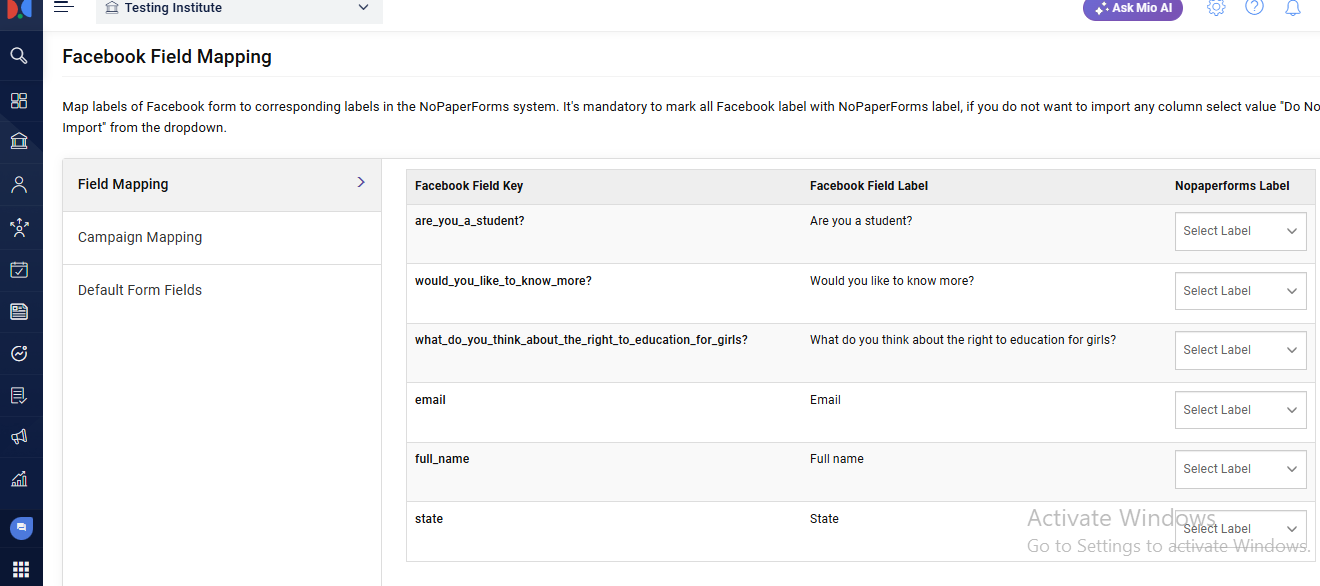This screenshot has height=586, width=1320.
Task: Click the Field Mapping tab
Action: click(x=123, y=184)
